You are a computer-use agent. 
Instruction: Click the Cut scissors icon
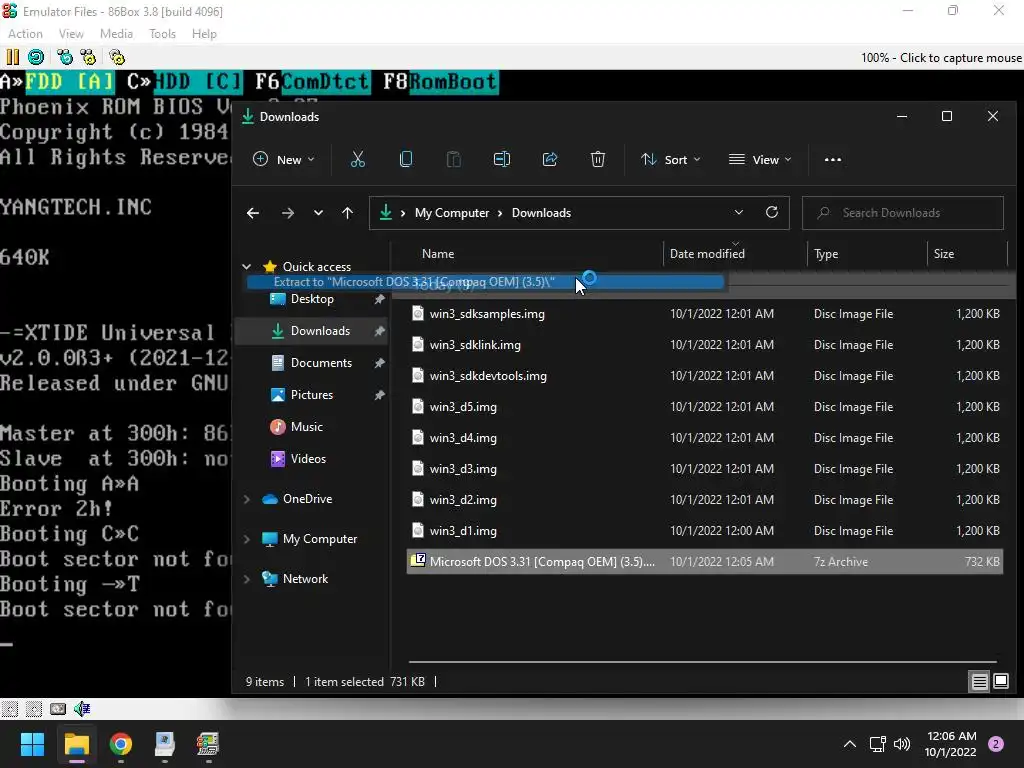point(358,159)
